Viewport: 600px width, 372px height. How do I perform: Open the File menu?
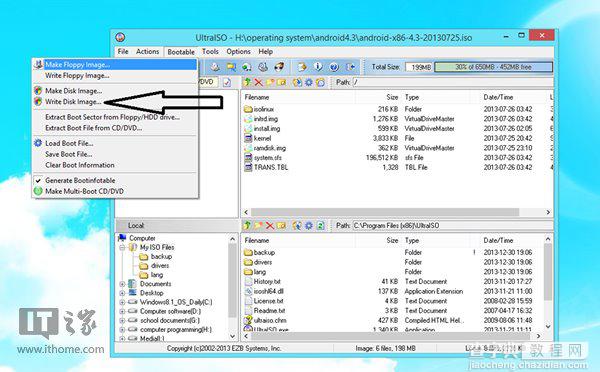point(123,51)
